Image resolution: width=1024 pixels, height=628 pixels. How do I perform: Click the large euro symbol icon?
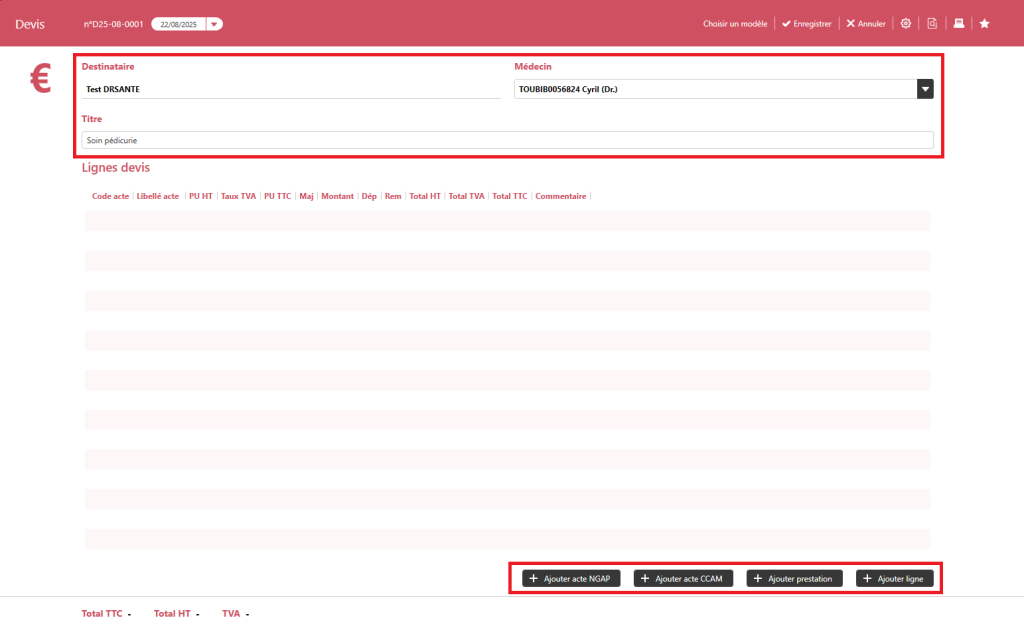tap(41, 79)
